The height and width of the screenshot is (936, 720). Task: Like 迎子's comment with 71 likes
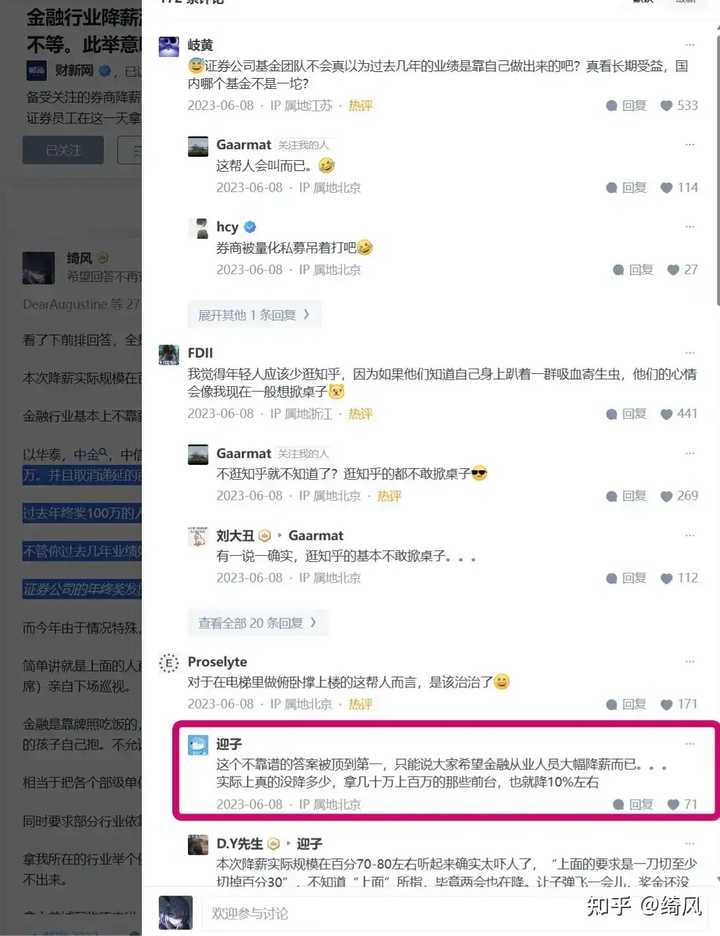[x=682, y=804]
